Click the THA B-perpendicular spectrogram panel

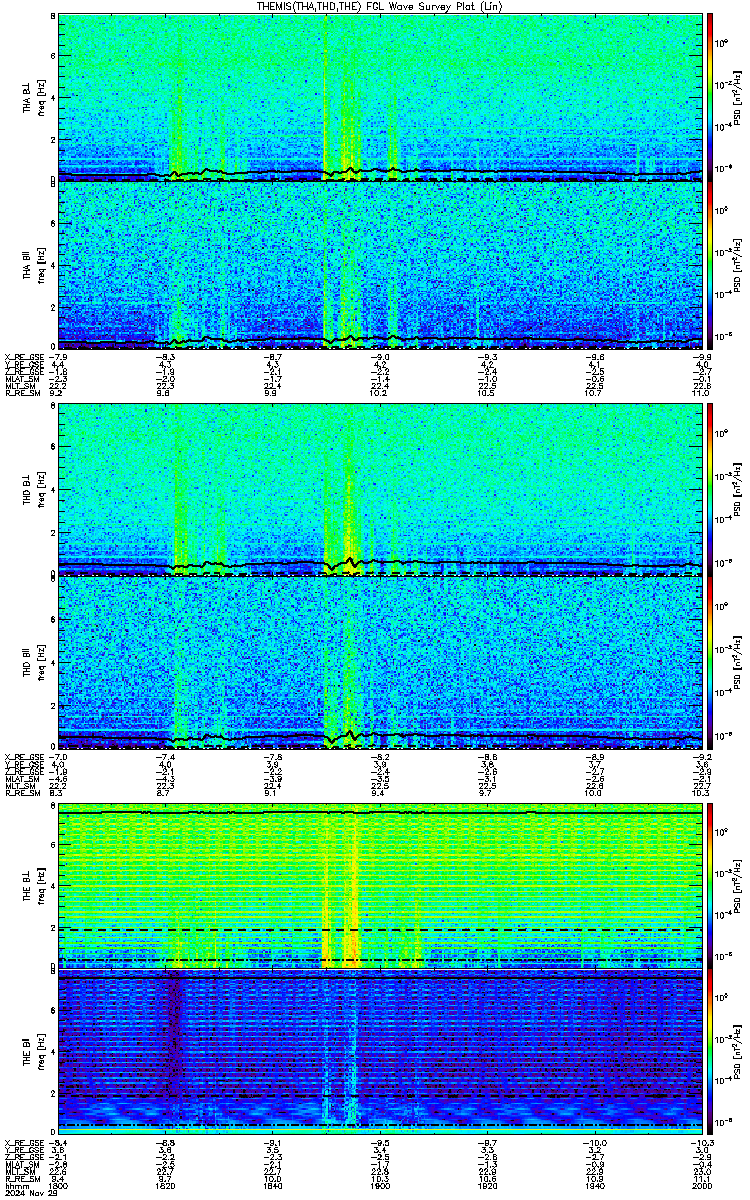380,96
